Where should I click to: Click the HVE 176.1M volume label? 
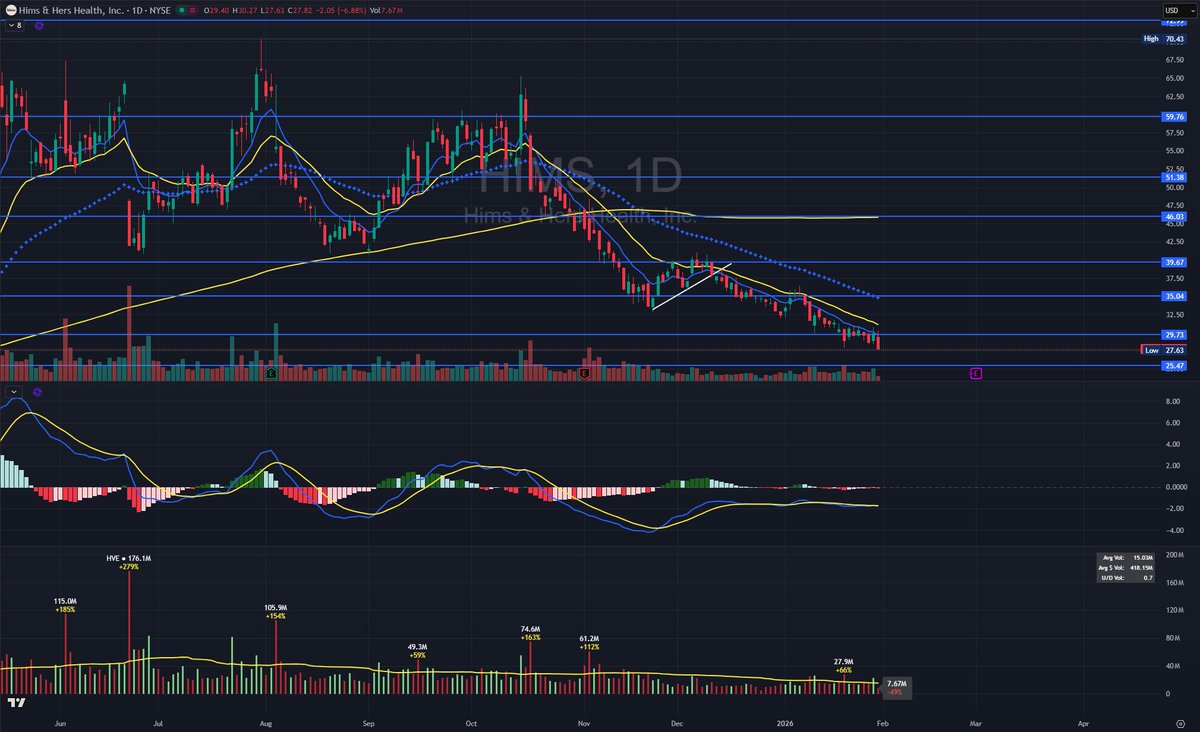[129, 558]
